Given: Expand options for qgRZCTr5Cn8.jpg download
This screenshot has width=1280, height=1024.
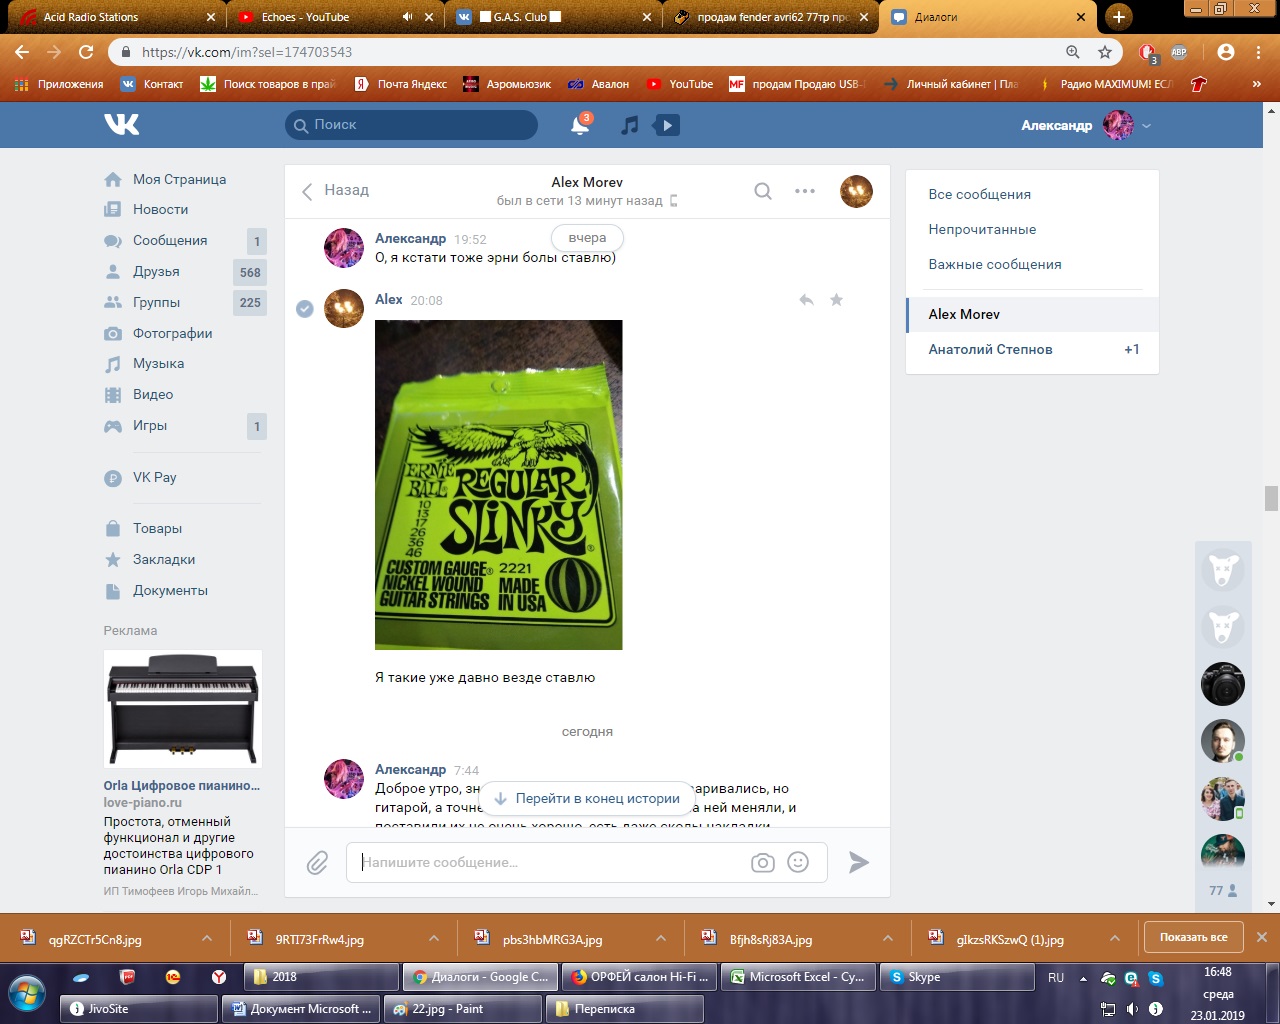Looking at the screenshot, I should pos(207,939).
